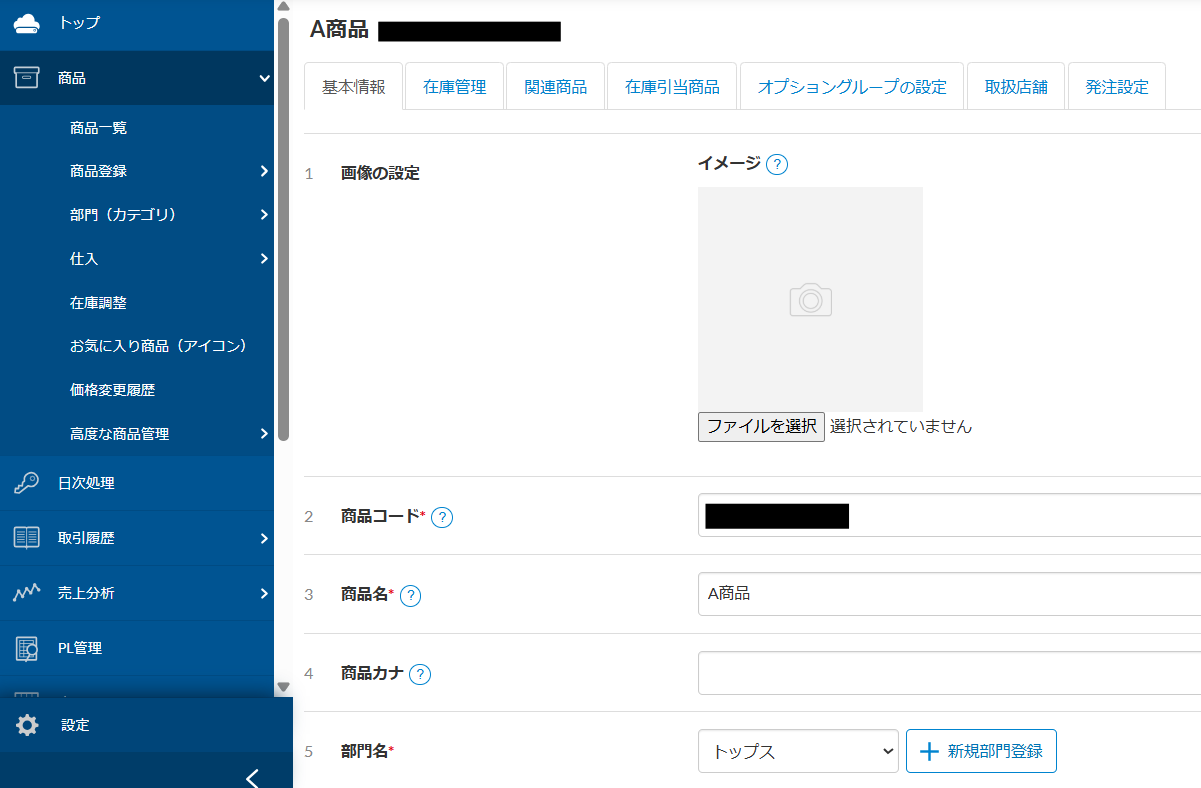This screenshot has height=788, width=1201.
Task: Switch to the 在庫管理 tab
Action: coord(454,87)
